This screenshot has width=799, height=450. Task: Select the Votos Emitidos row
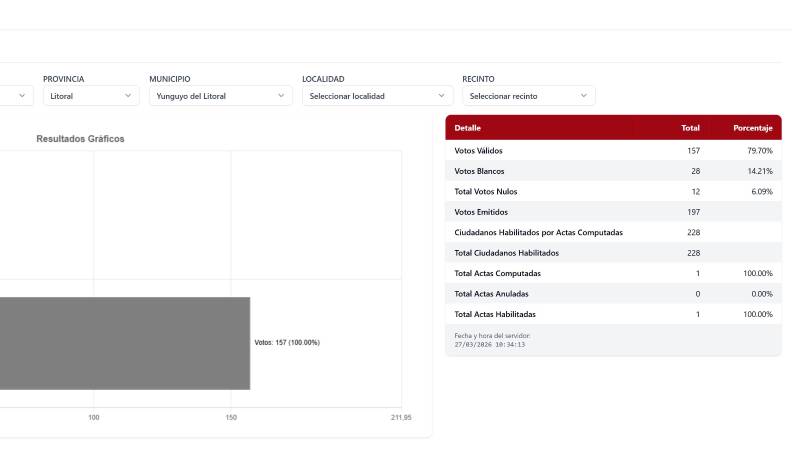pos(613,212)
